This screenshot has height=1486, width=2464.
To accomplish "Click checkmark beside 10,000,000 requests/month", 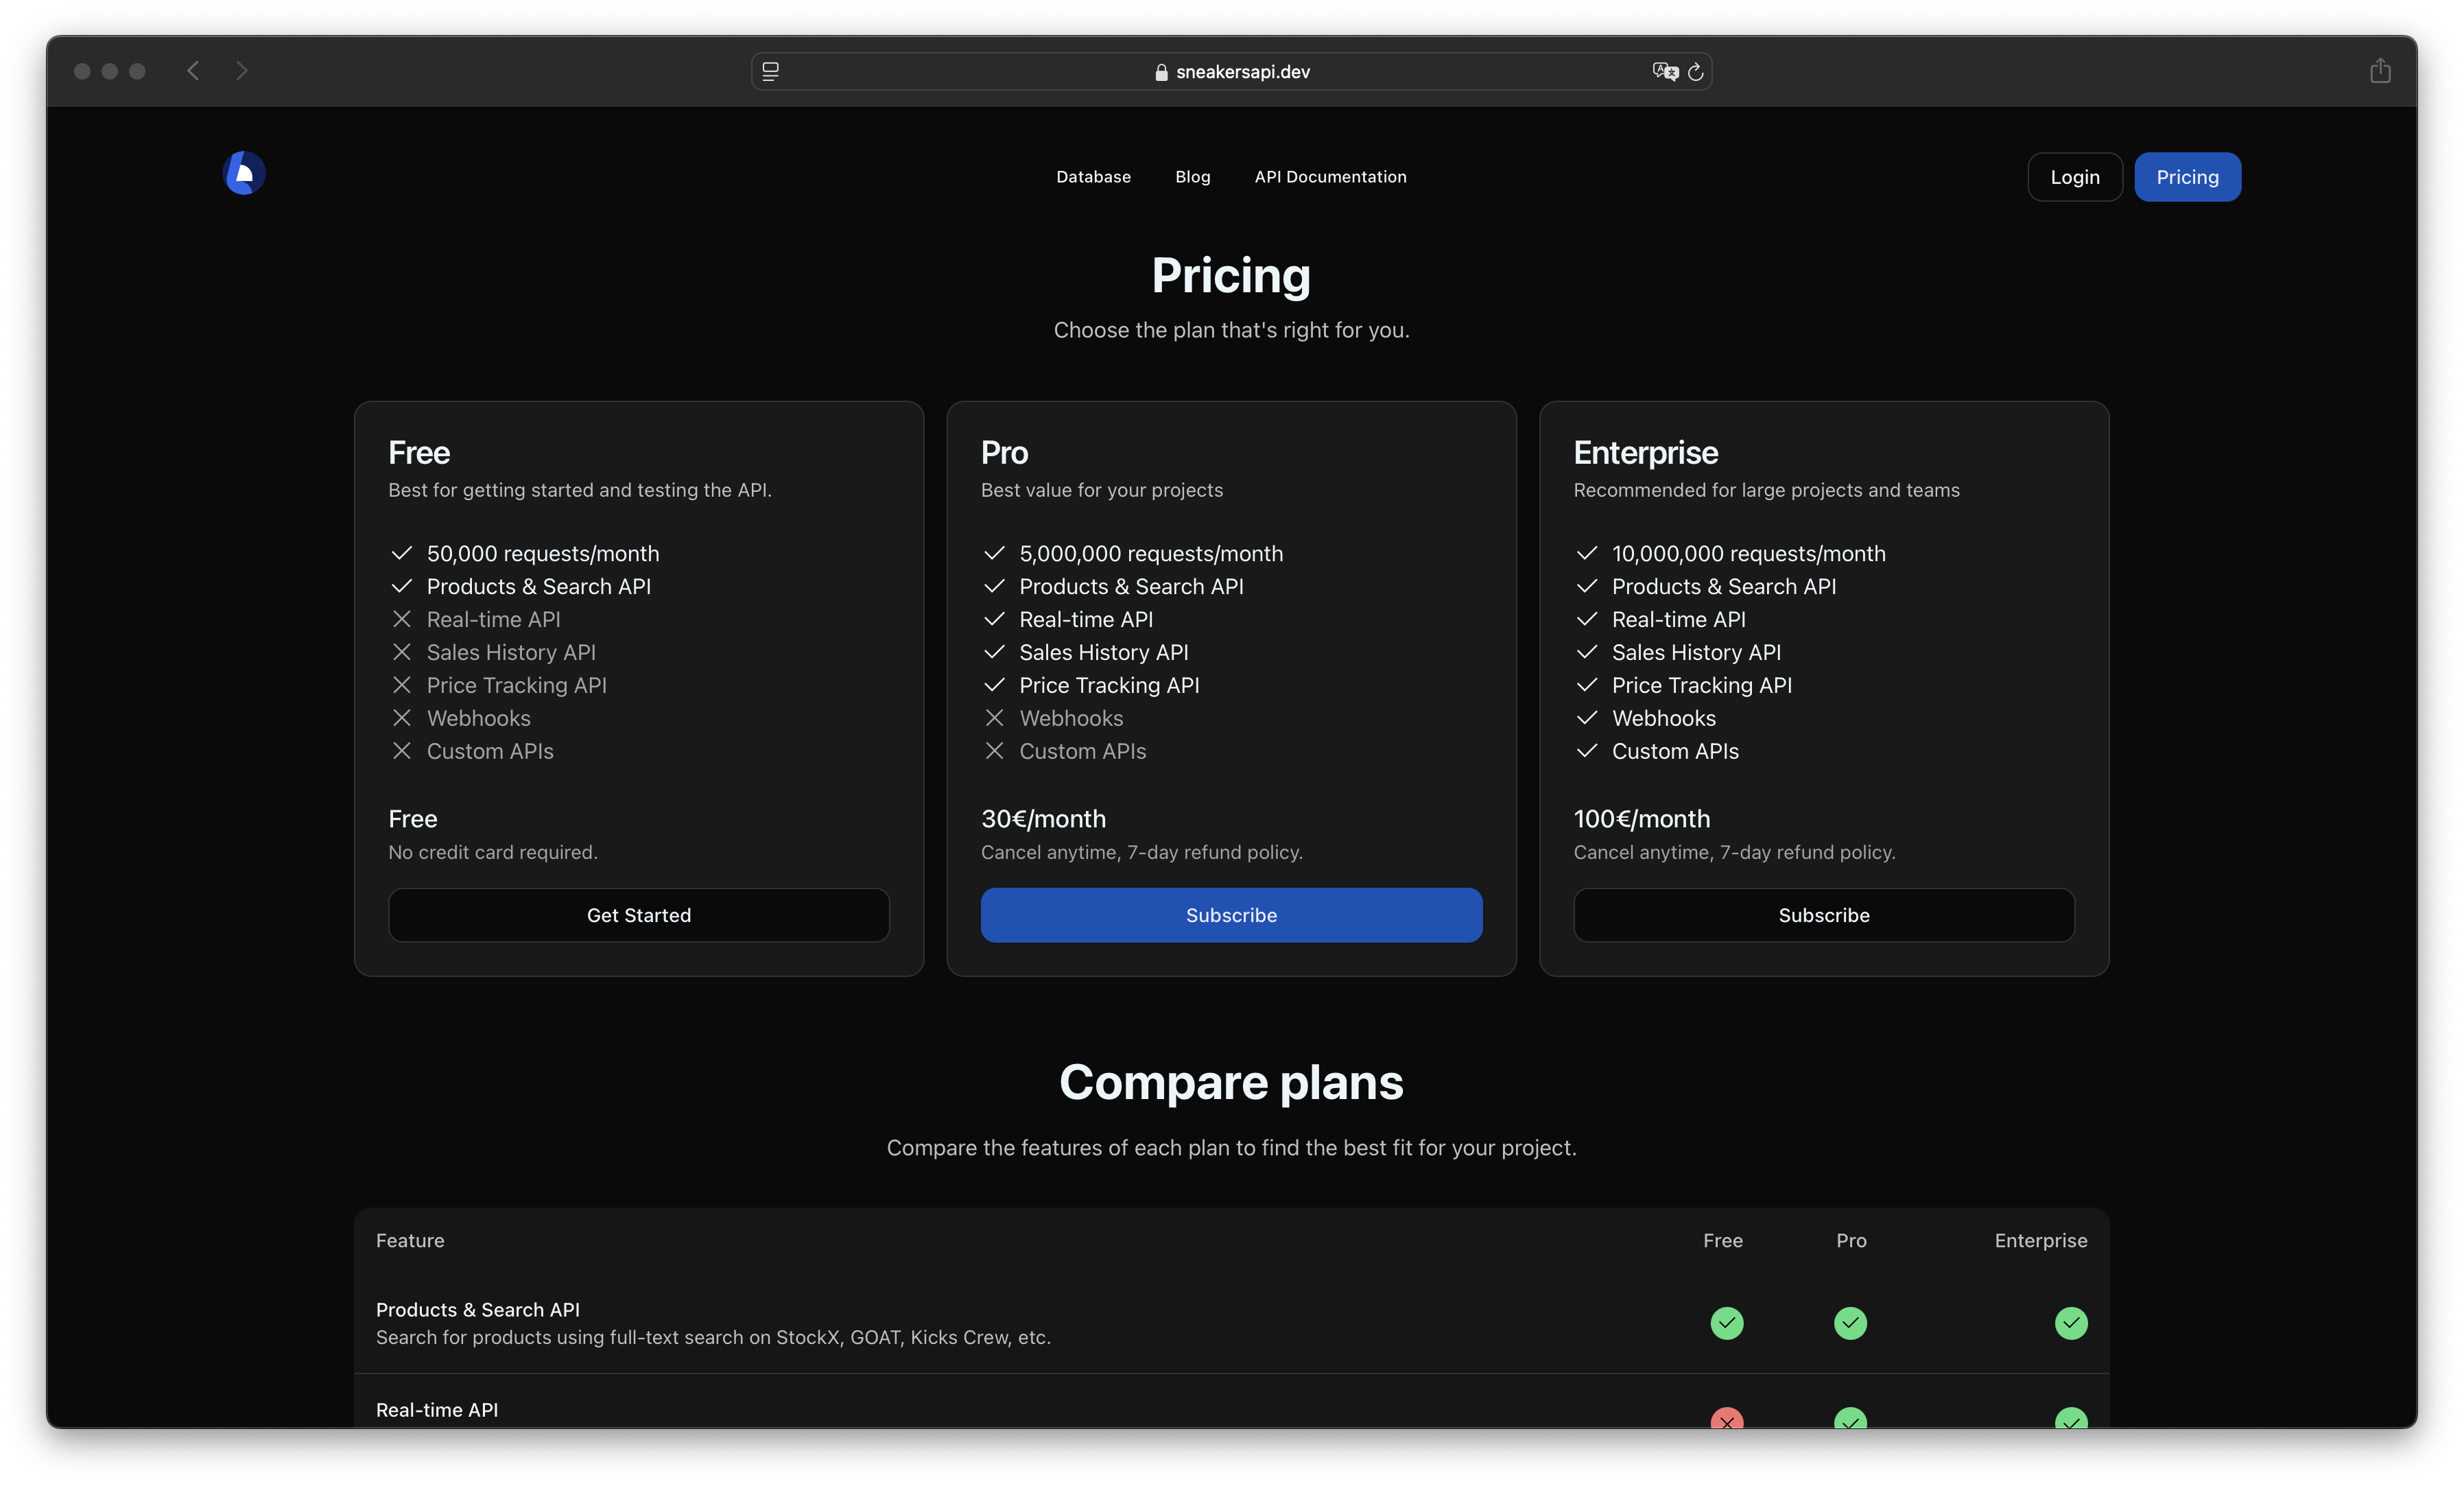I will pyautogui.click(x=1587, y=553).
